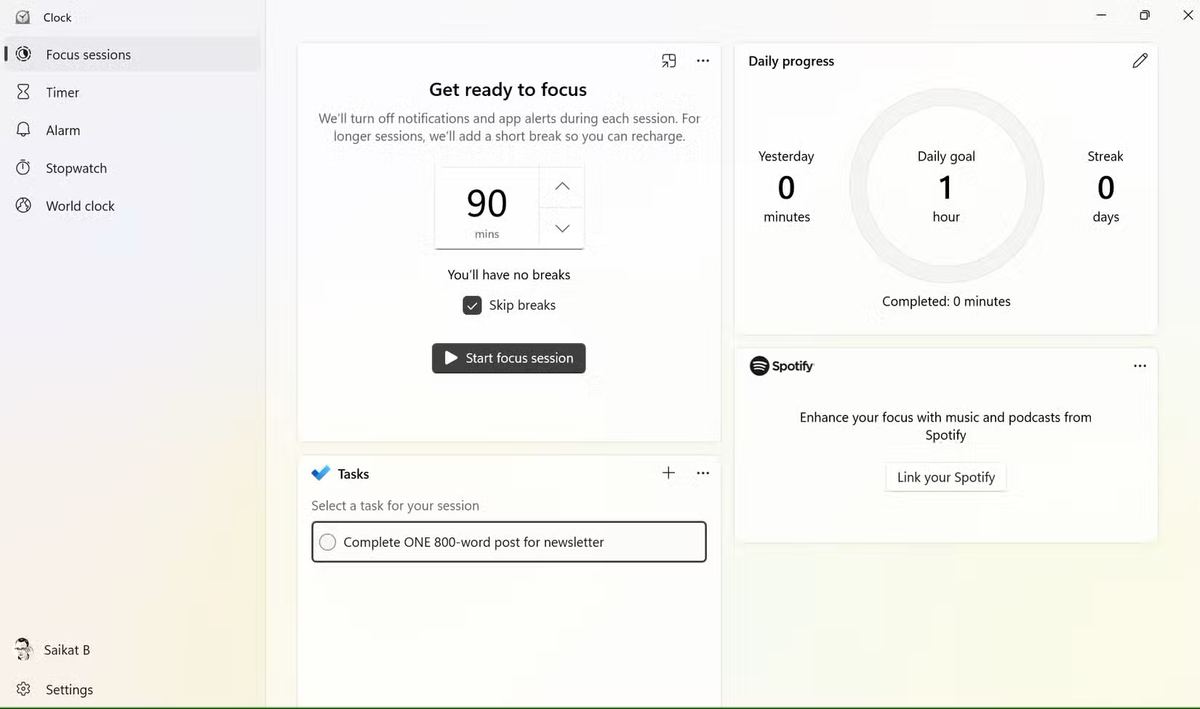Pop out the focus session panel
1200x709 pixels.
(668, 60)
